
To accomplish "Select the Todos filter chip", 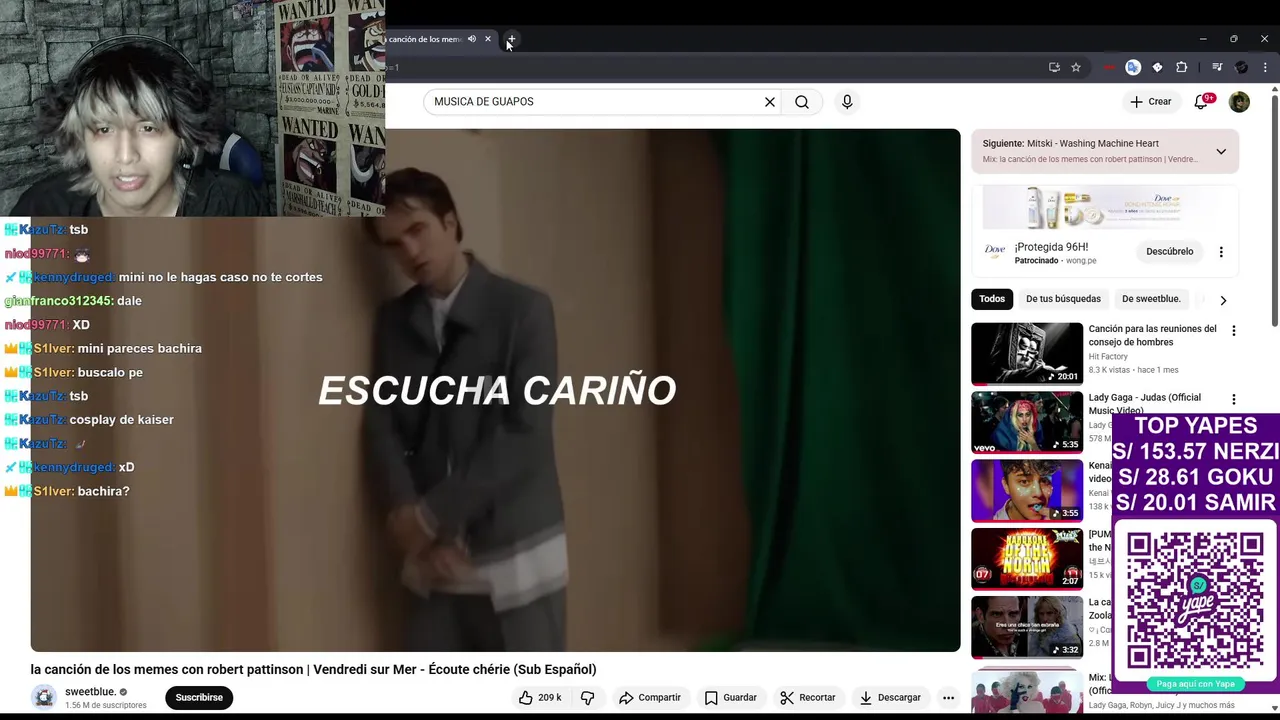I will [x=992, y=299].
